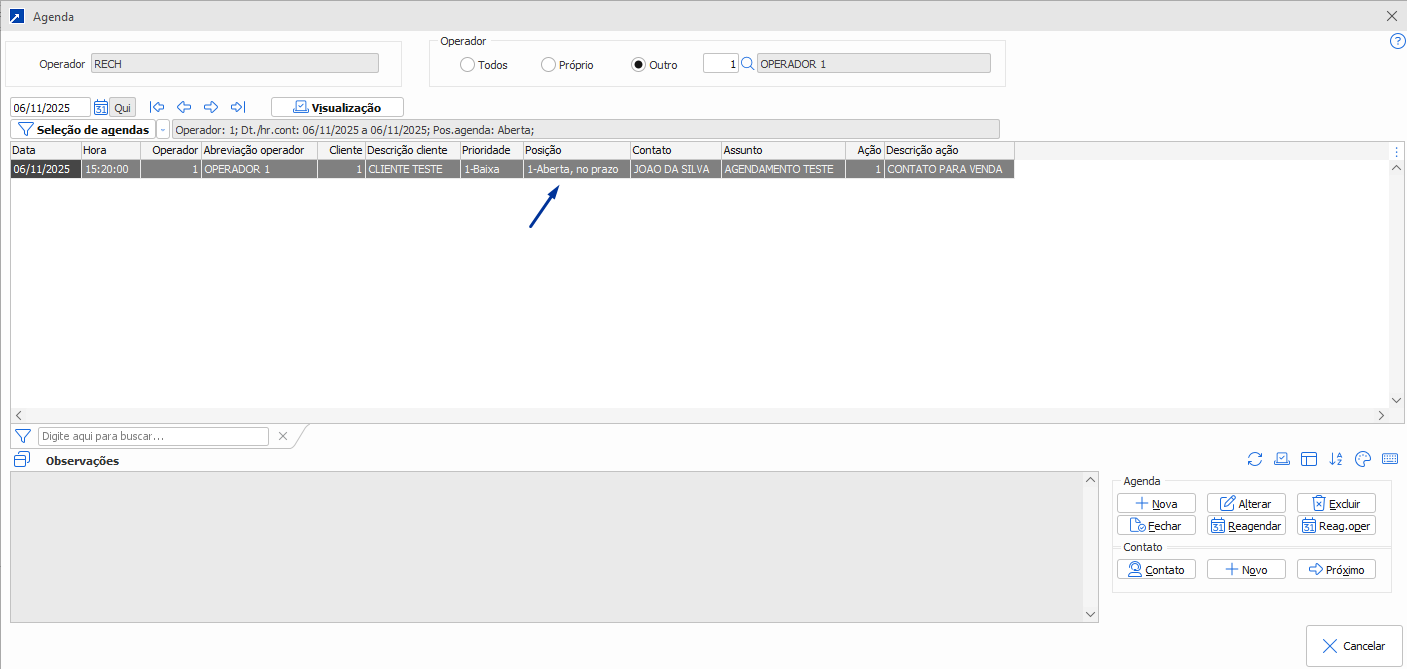Screen dimensions: 1407x669
Task: Click the Contato column header
Action: (x=676, y=150)
